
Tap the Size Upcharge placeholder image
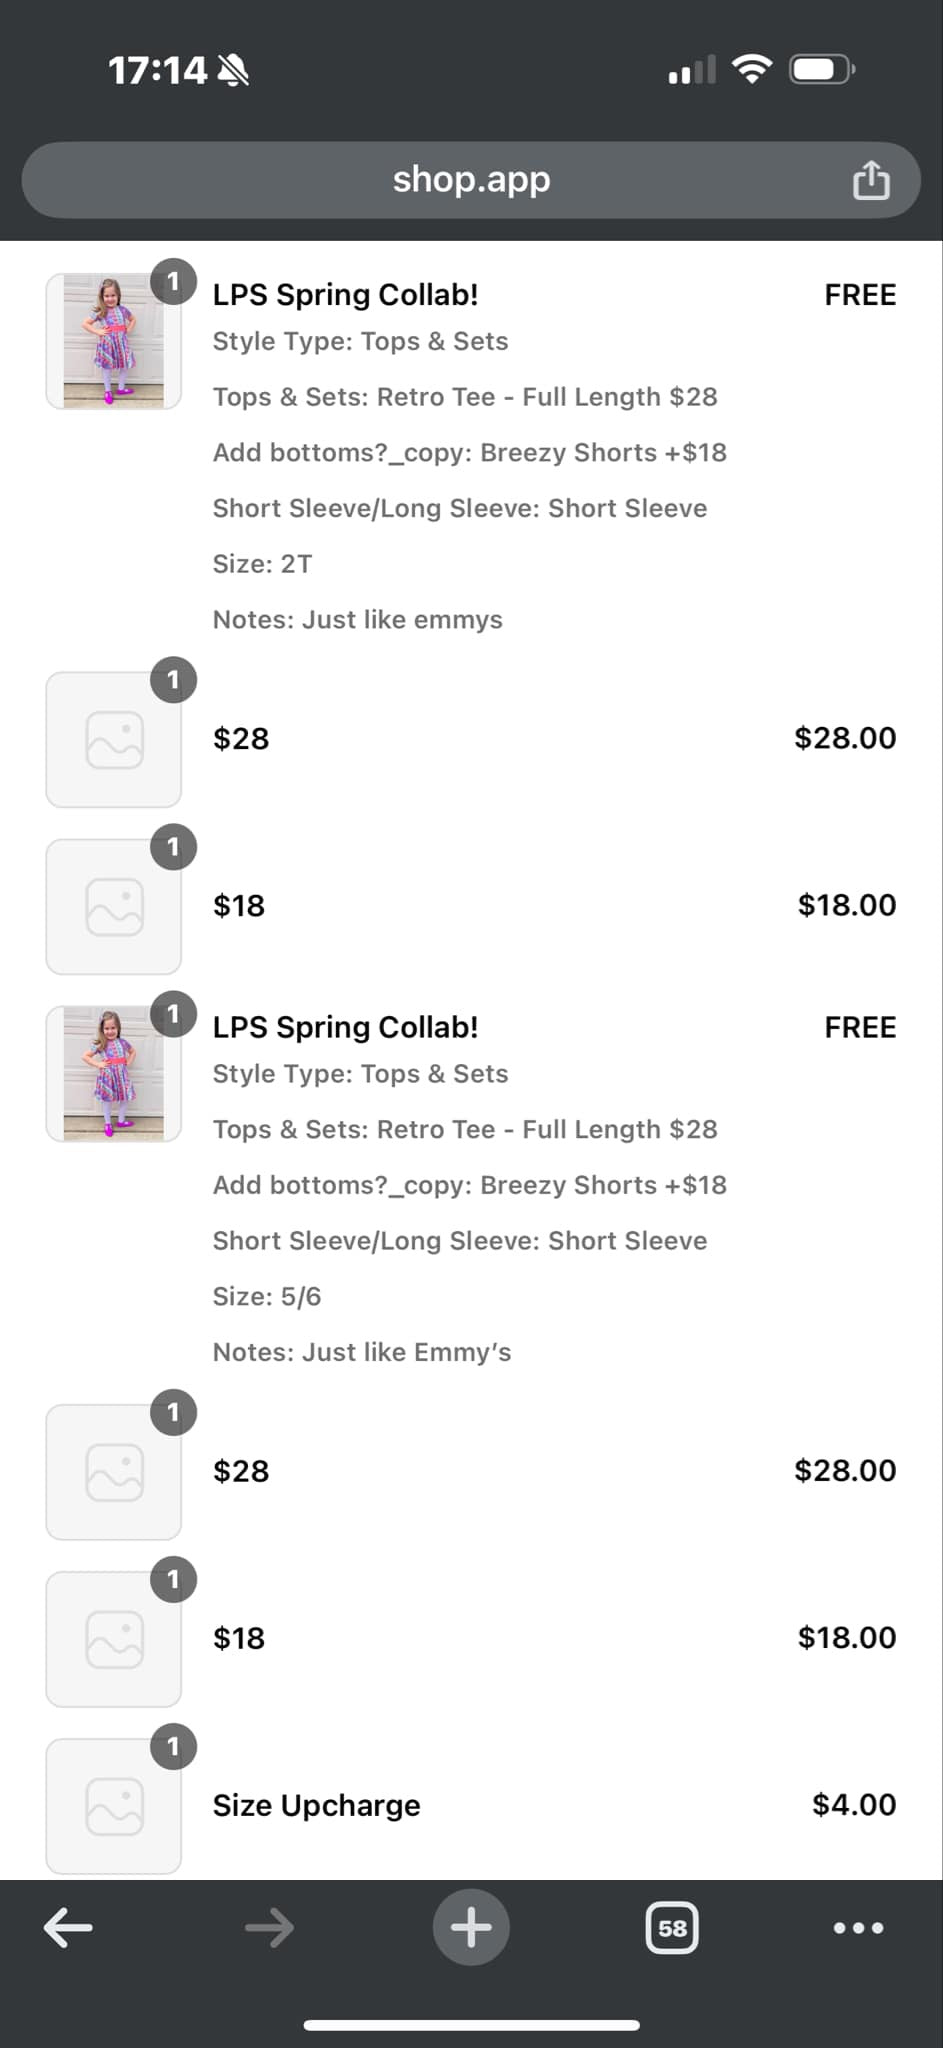[x=114, y=1806]
